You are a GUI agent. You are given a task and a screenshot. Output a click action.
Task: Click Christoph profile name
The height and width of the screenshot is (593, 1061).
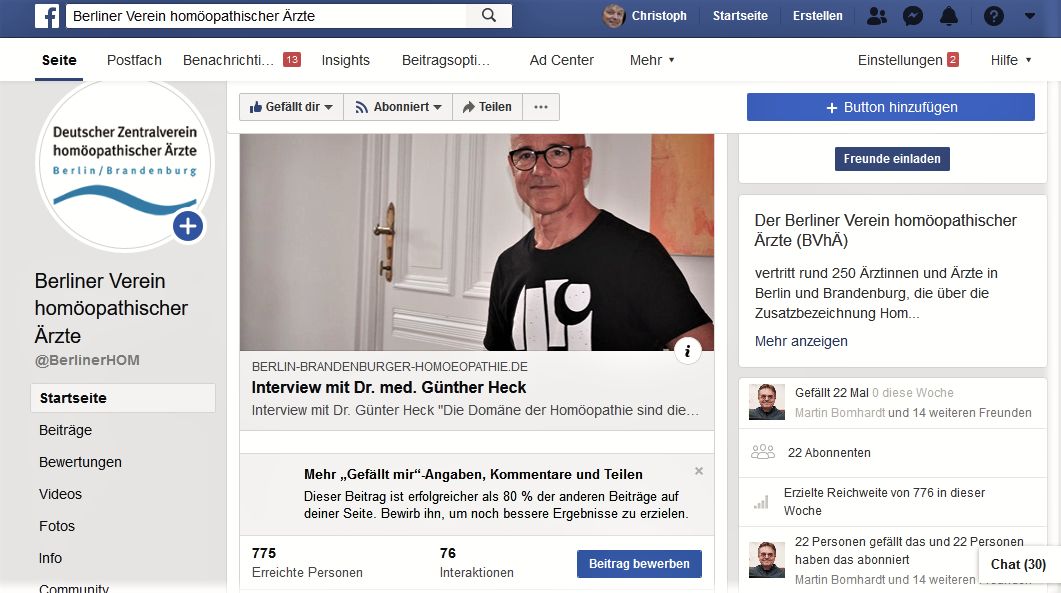(658, 16)
